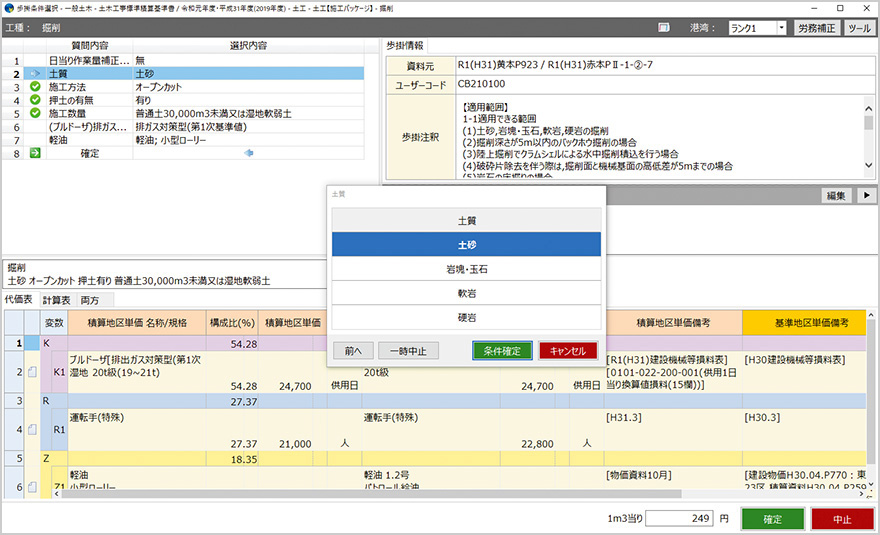Click the blue arrow marker beside 土質 row

pos(35,74)
